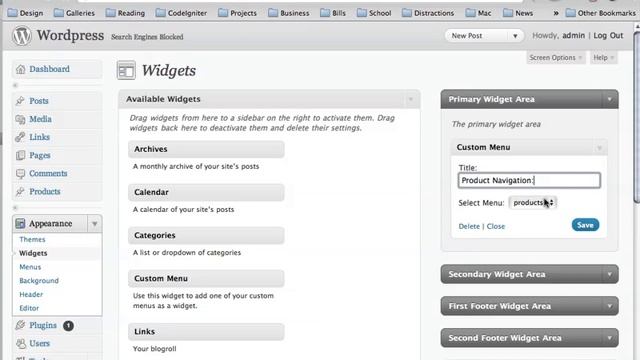Click the WordPress logo icon

(x=21, y=36)
